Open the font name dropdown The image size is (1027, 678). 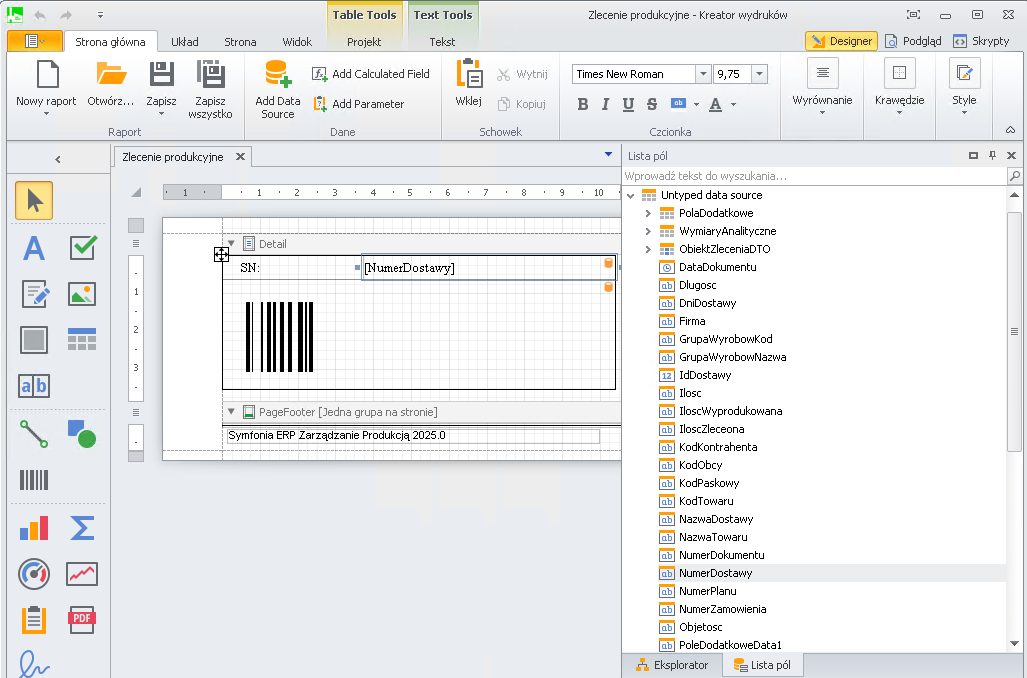(703, 74)
